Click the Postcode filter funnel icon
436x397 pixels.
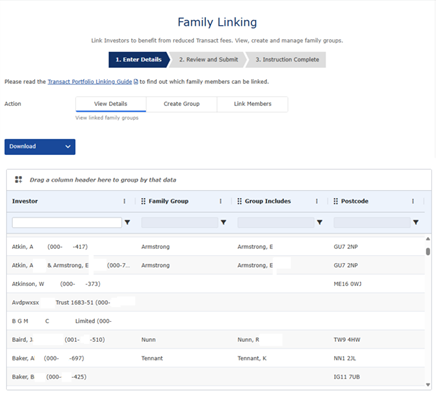(x=416, y=222)
